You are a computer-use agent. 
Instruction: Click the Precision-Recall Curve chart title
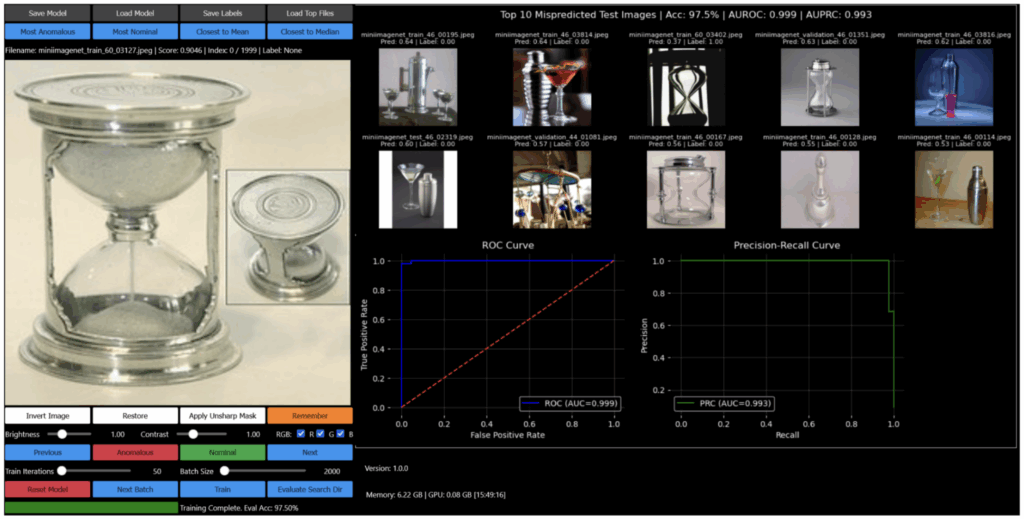pos(786,245)
